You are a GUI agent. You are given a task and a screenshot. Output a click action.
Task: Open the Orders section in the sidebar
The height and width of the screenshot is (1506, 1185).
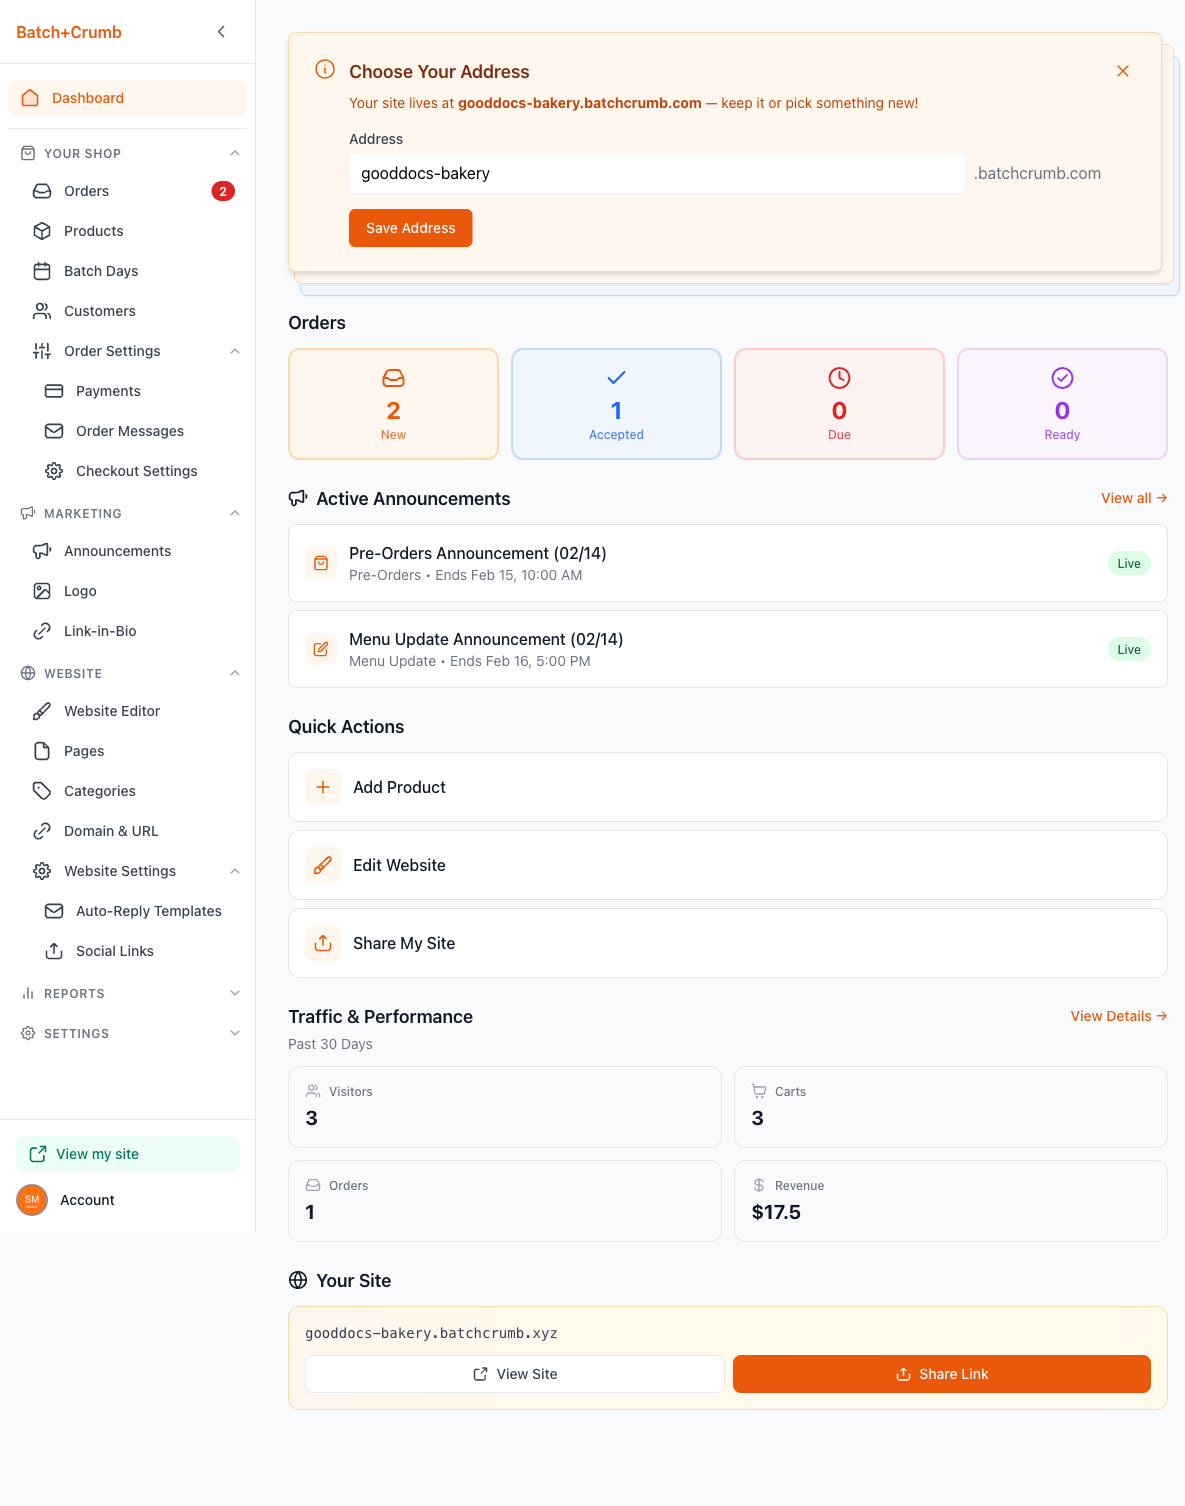[x=85, y=191]
